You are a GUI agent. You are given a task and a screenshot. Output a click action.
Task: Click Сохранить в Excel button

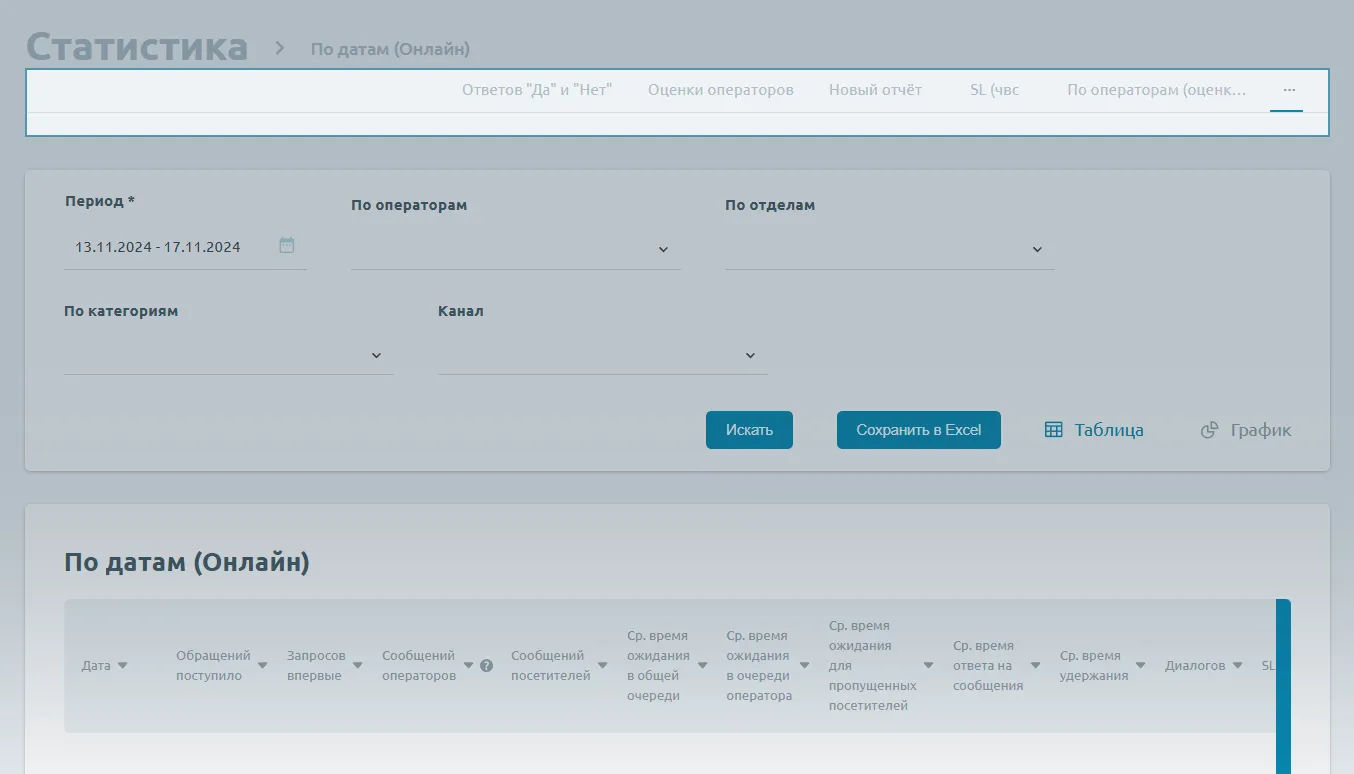point(918,430)
